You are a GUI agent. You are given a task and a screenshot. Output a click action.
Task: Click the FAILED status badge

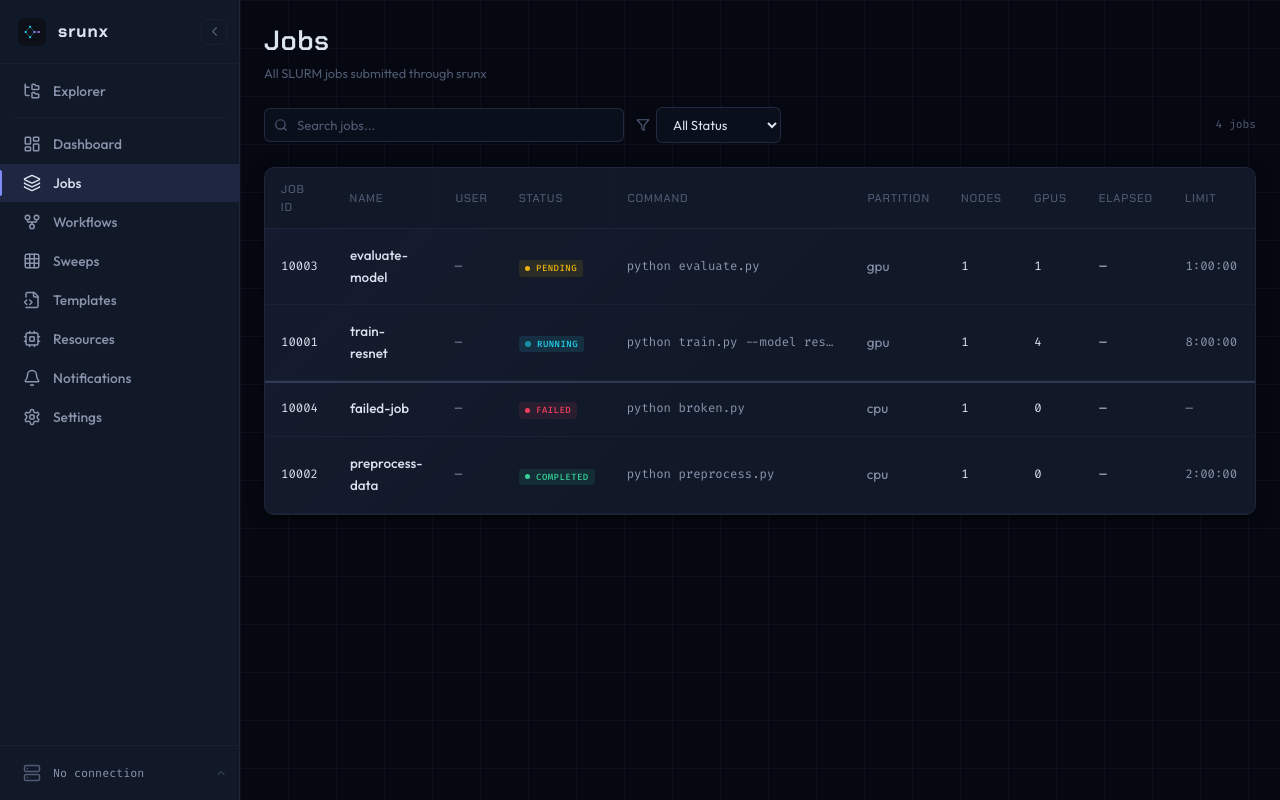click(547, 410)
